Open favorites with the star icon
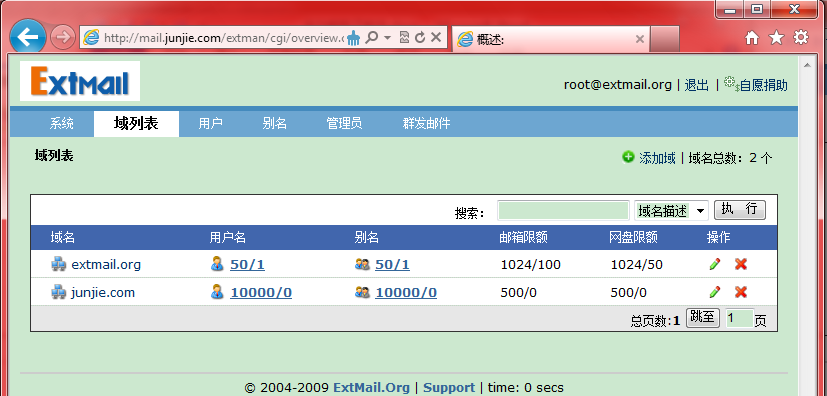 click(x=776, y=37)
